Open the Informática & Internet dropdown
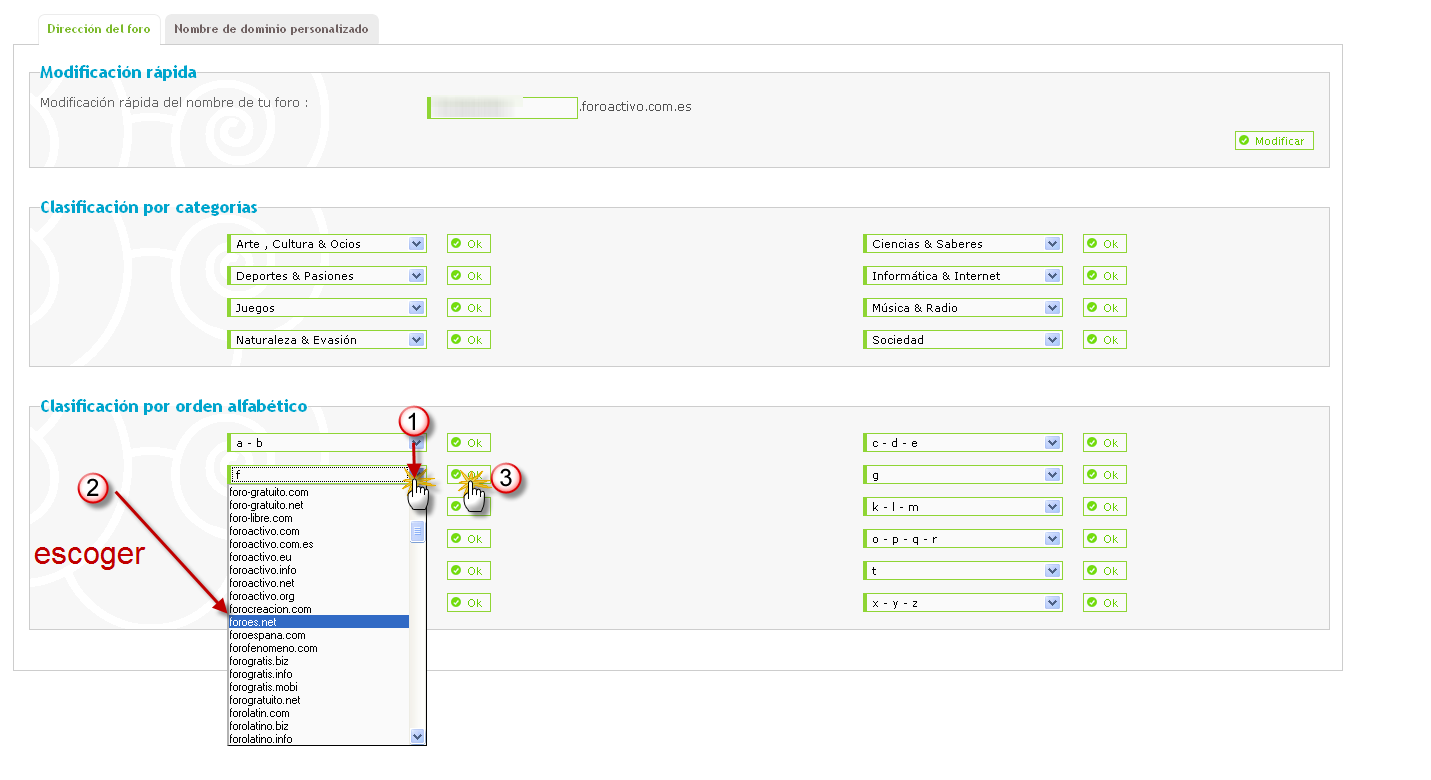The width and height of the screenshot is (1431, 780). [x=962, y=276]
